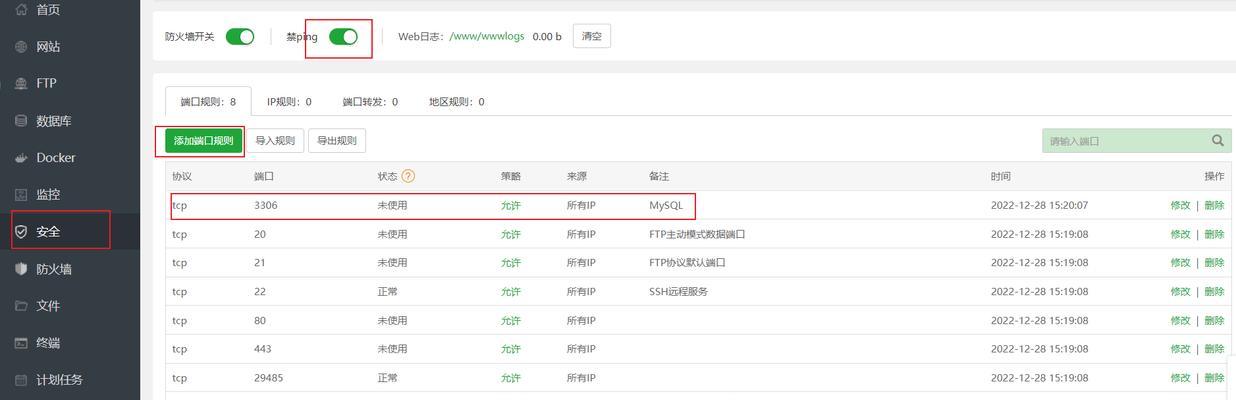The width and height of the screenshot is (1236, 400).
Task: Click the FTP主动模式数据端口 remark
Action: [698, 235]
